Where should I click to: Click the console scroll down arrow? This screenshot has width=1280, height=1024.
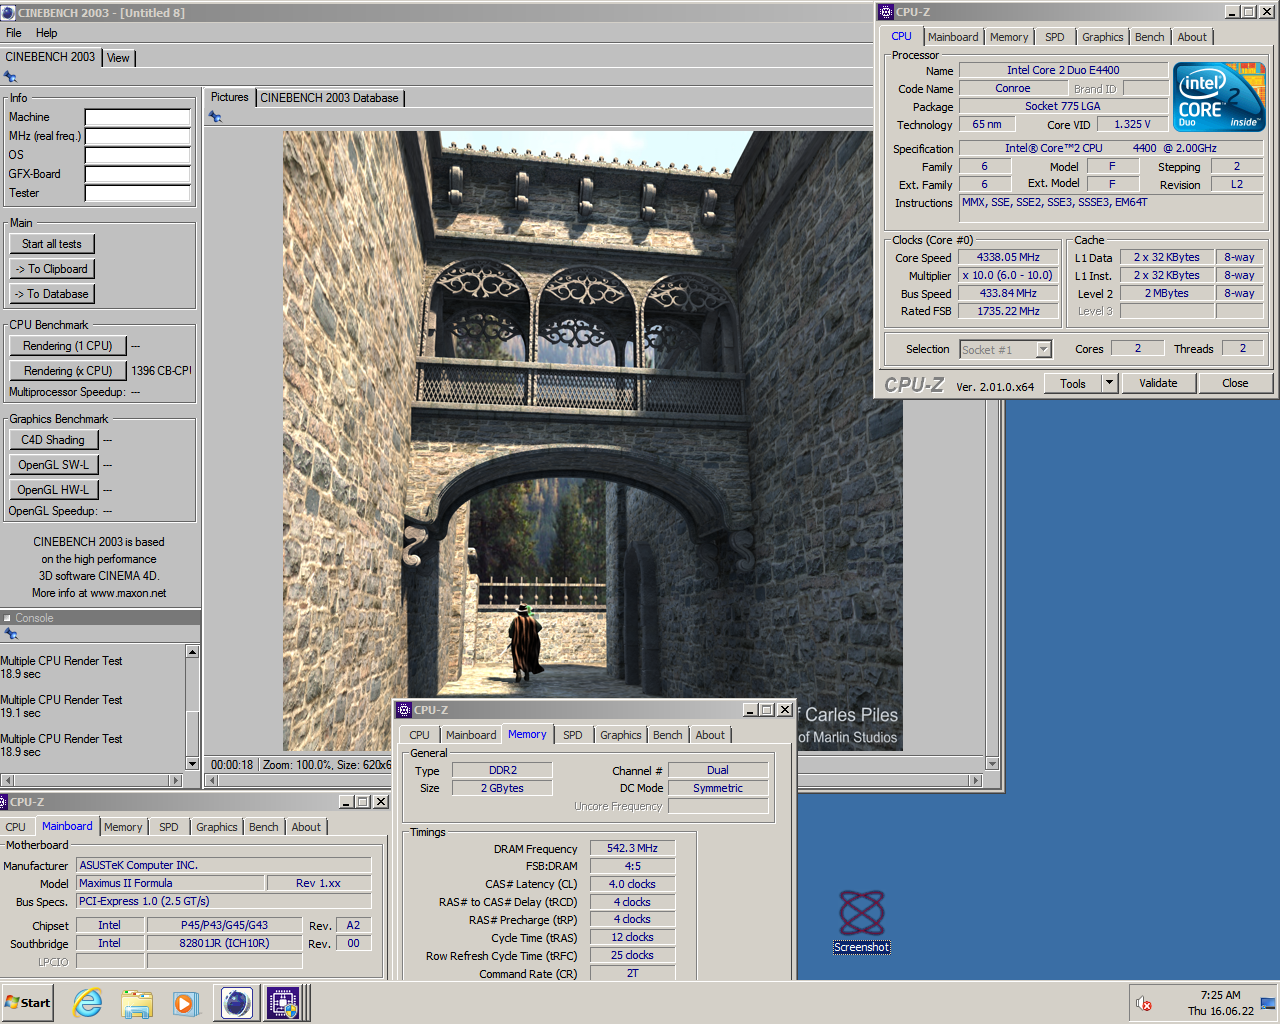(192, 764)
